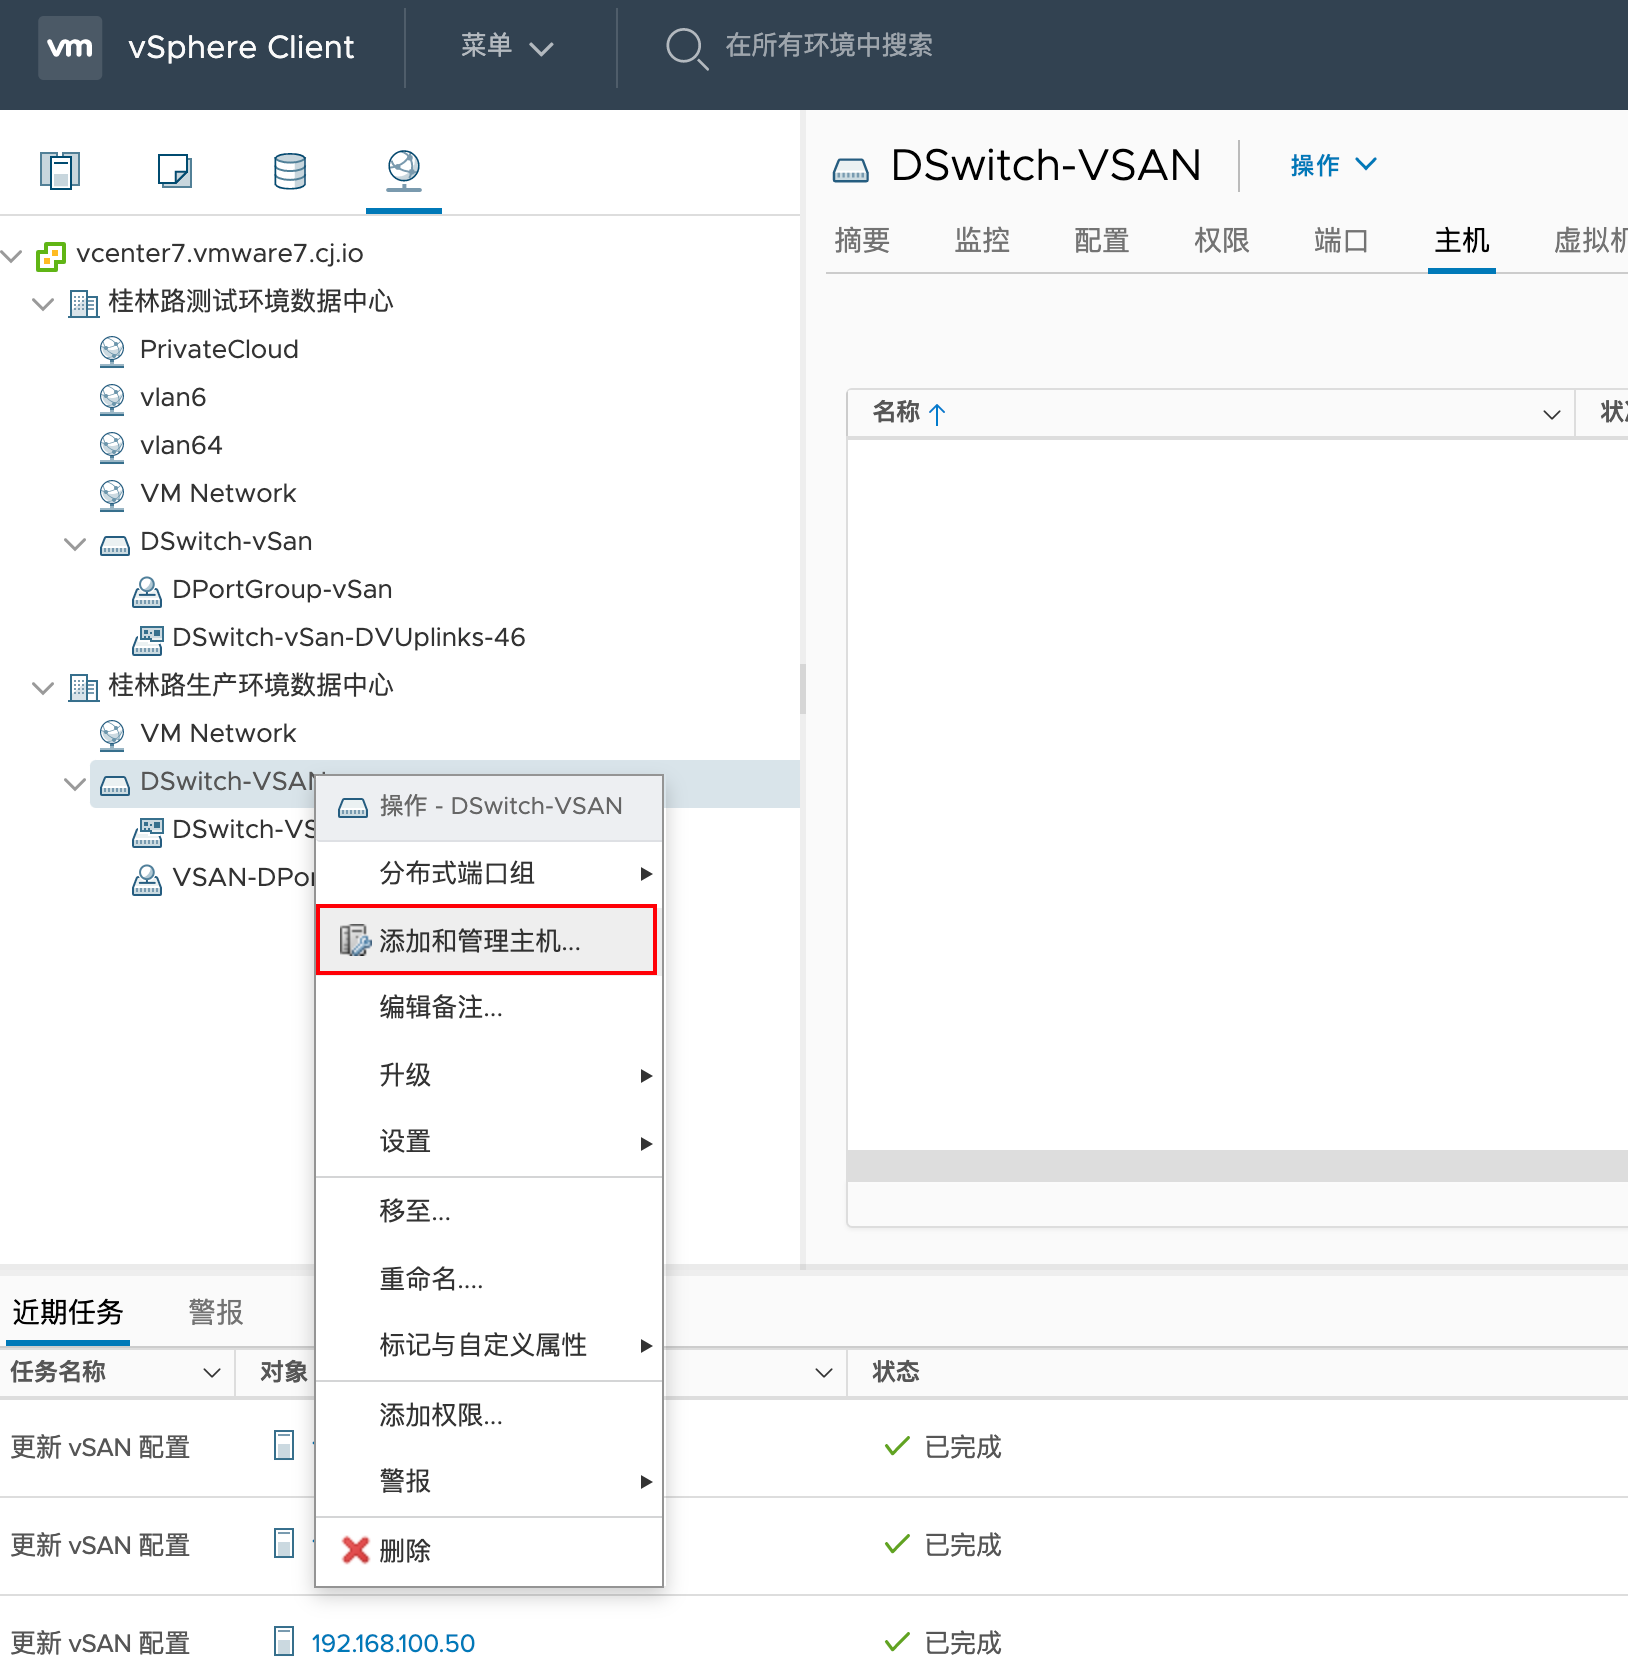The image size is (1628, 1660).
Task: Click the add and manage hosts icon
Action: click(x=355, y=940)
